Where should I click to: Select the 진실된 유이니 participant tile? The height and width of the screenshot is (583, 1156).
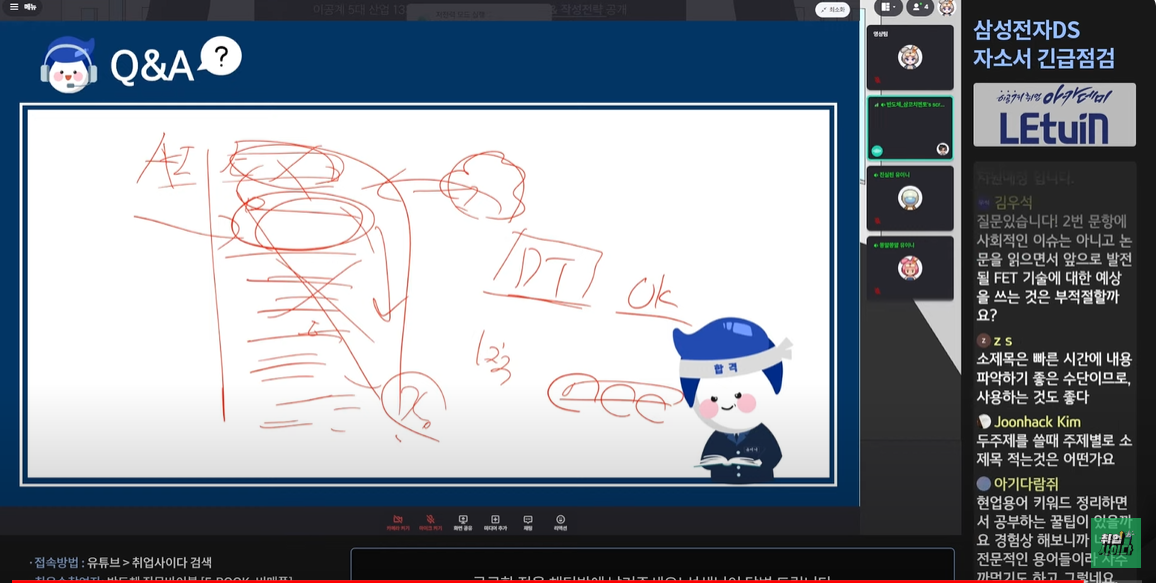tap(909, 198)
